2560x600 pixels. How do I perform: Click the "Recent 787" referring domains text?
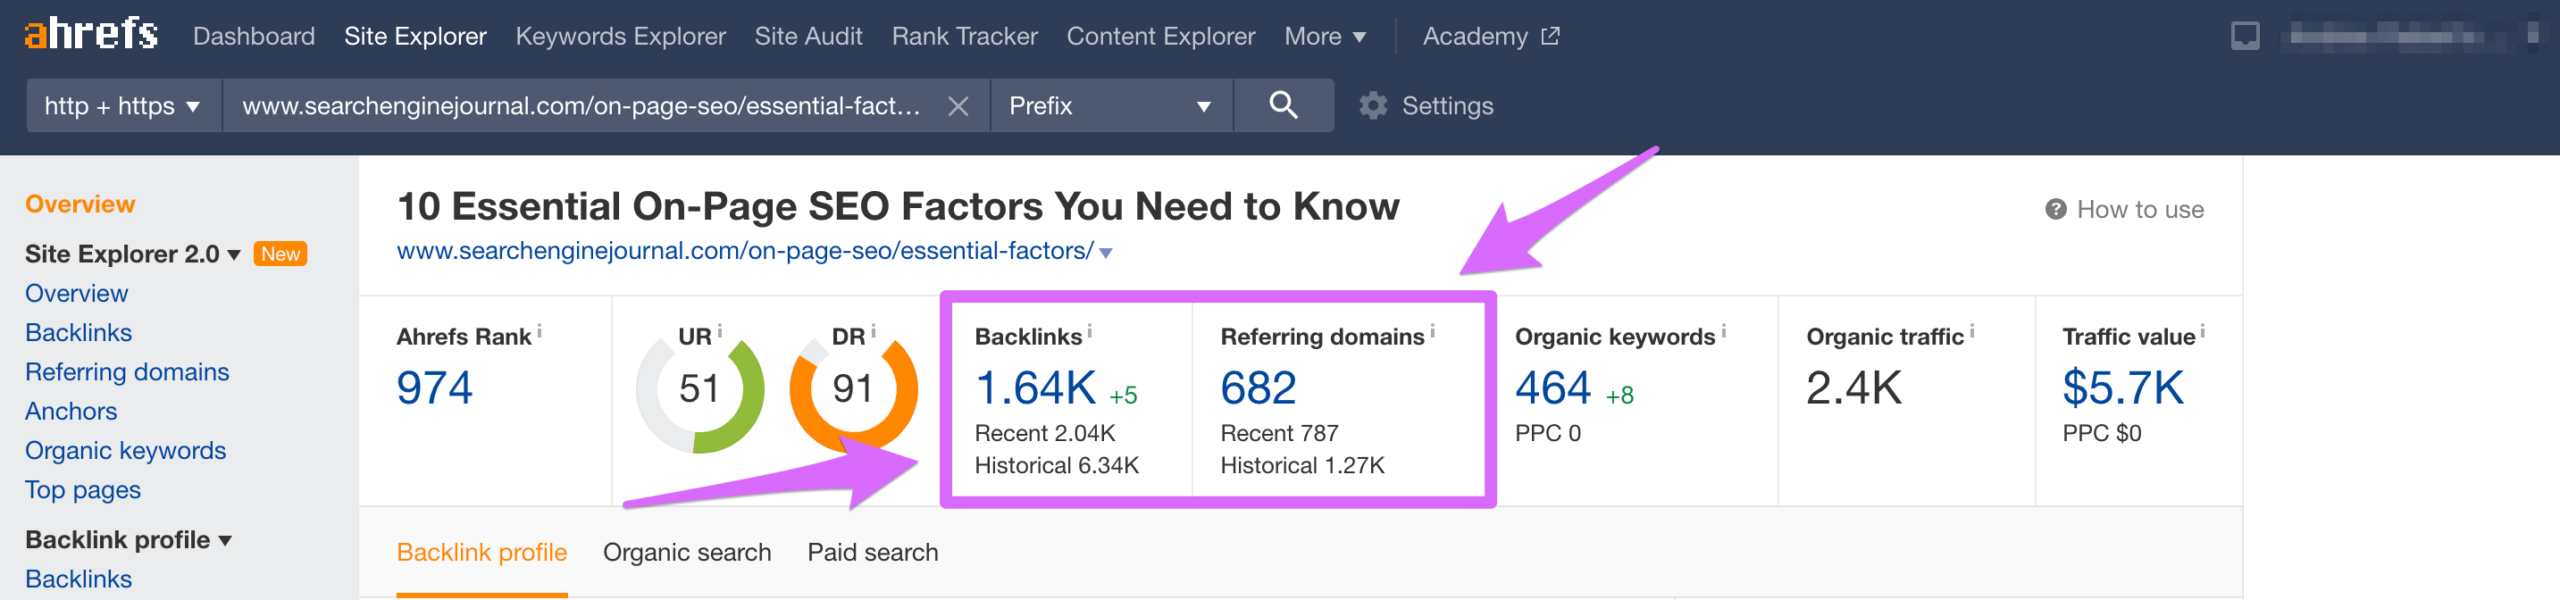(x=1279, y=433)
